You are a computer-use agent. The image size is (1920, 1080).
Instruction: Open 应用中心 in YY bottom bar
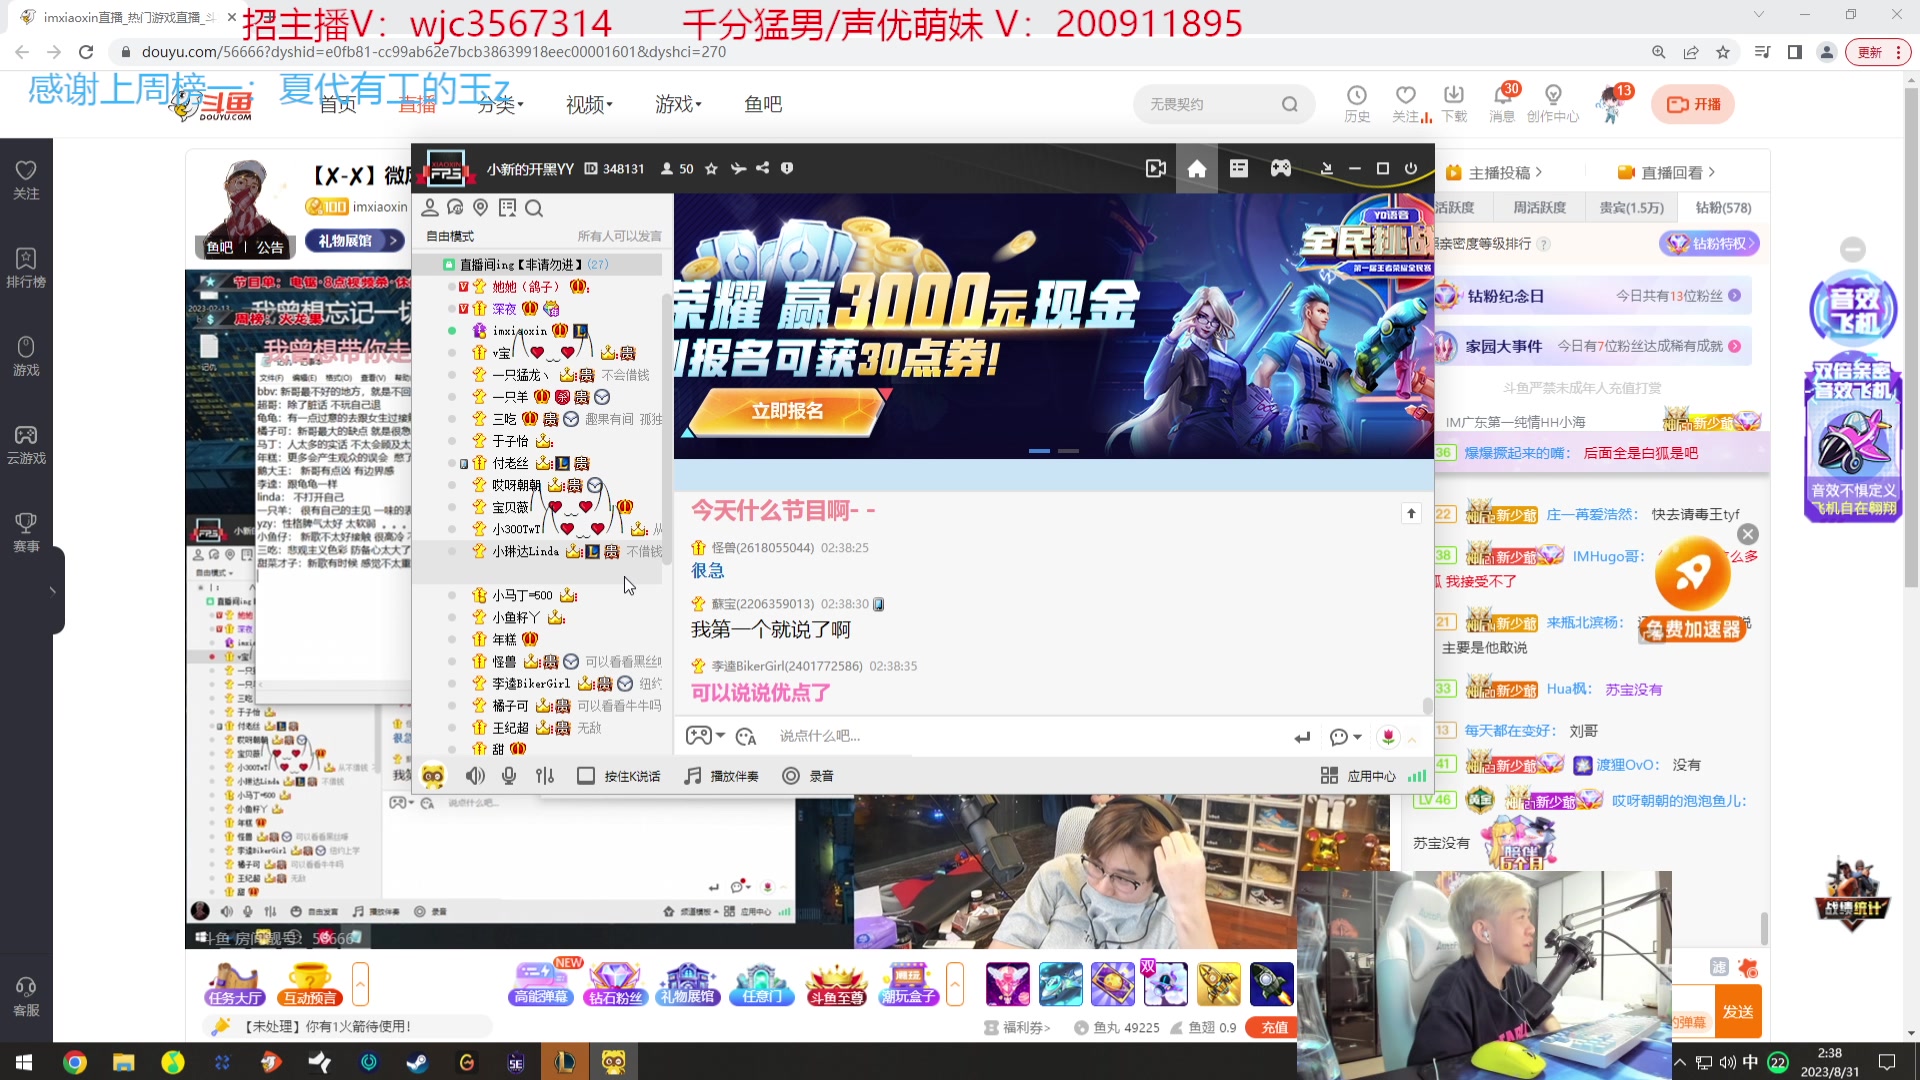pos(1358,776)
